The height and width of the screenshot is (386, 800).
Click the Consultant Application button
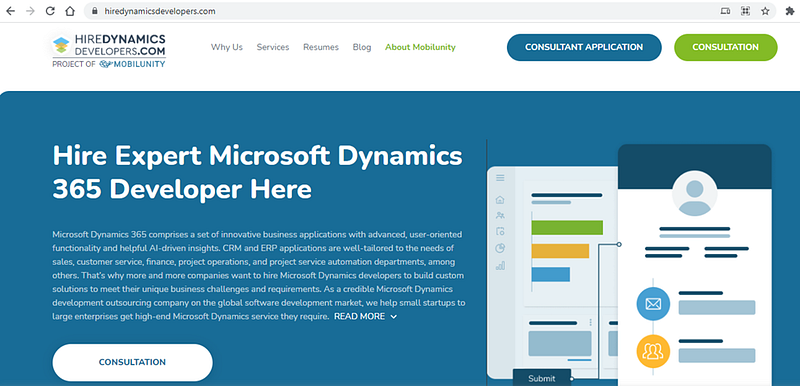[x=584, y=47]
